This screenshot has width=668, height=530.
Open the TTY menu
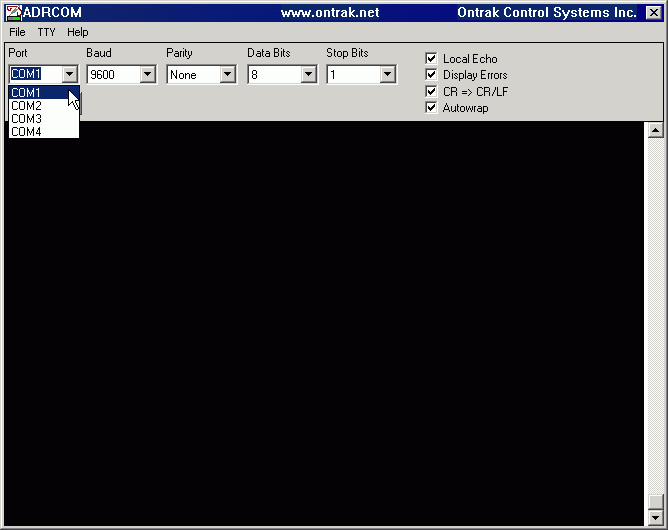click(x=46, y=32)
